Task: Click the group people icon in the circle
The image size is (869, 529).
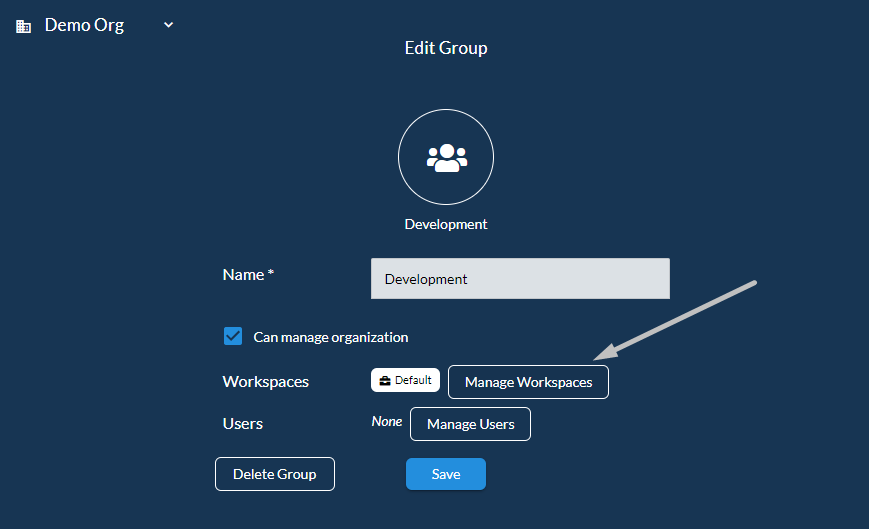Action: coord(447,158)
